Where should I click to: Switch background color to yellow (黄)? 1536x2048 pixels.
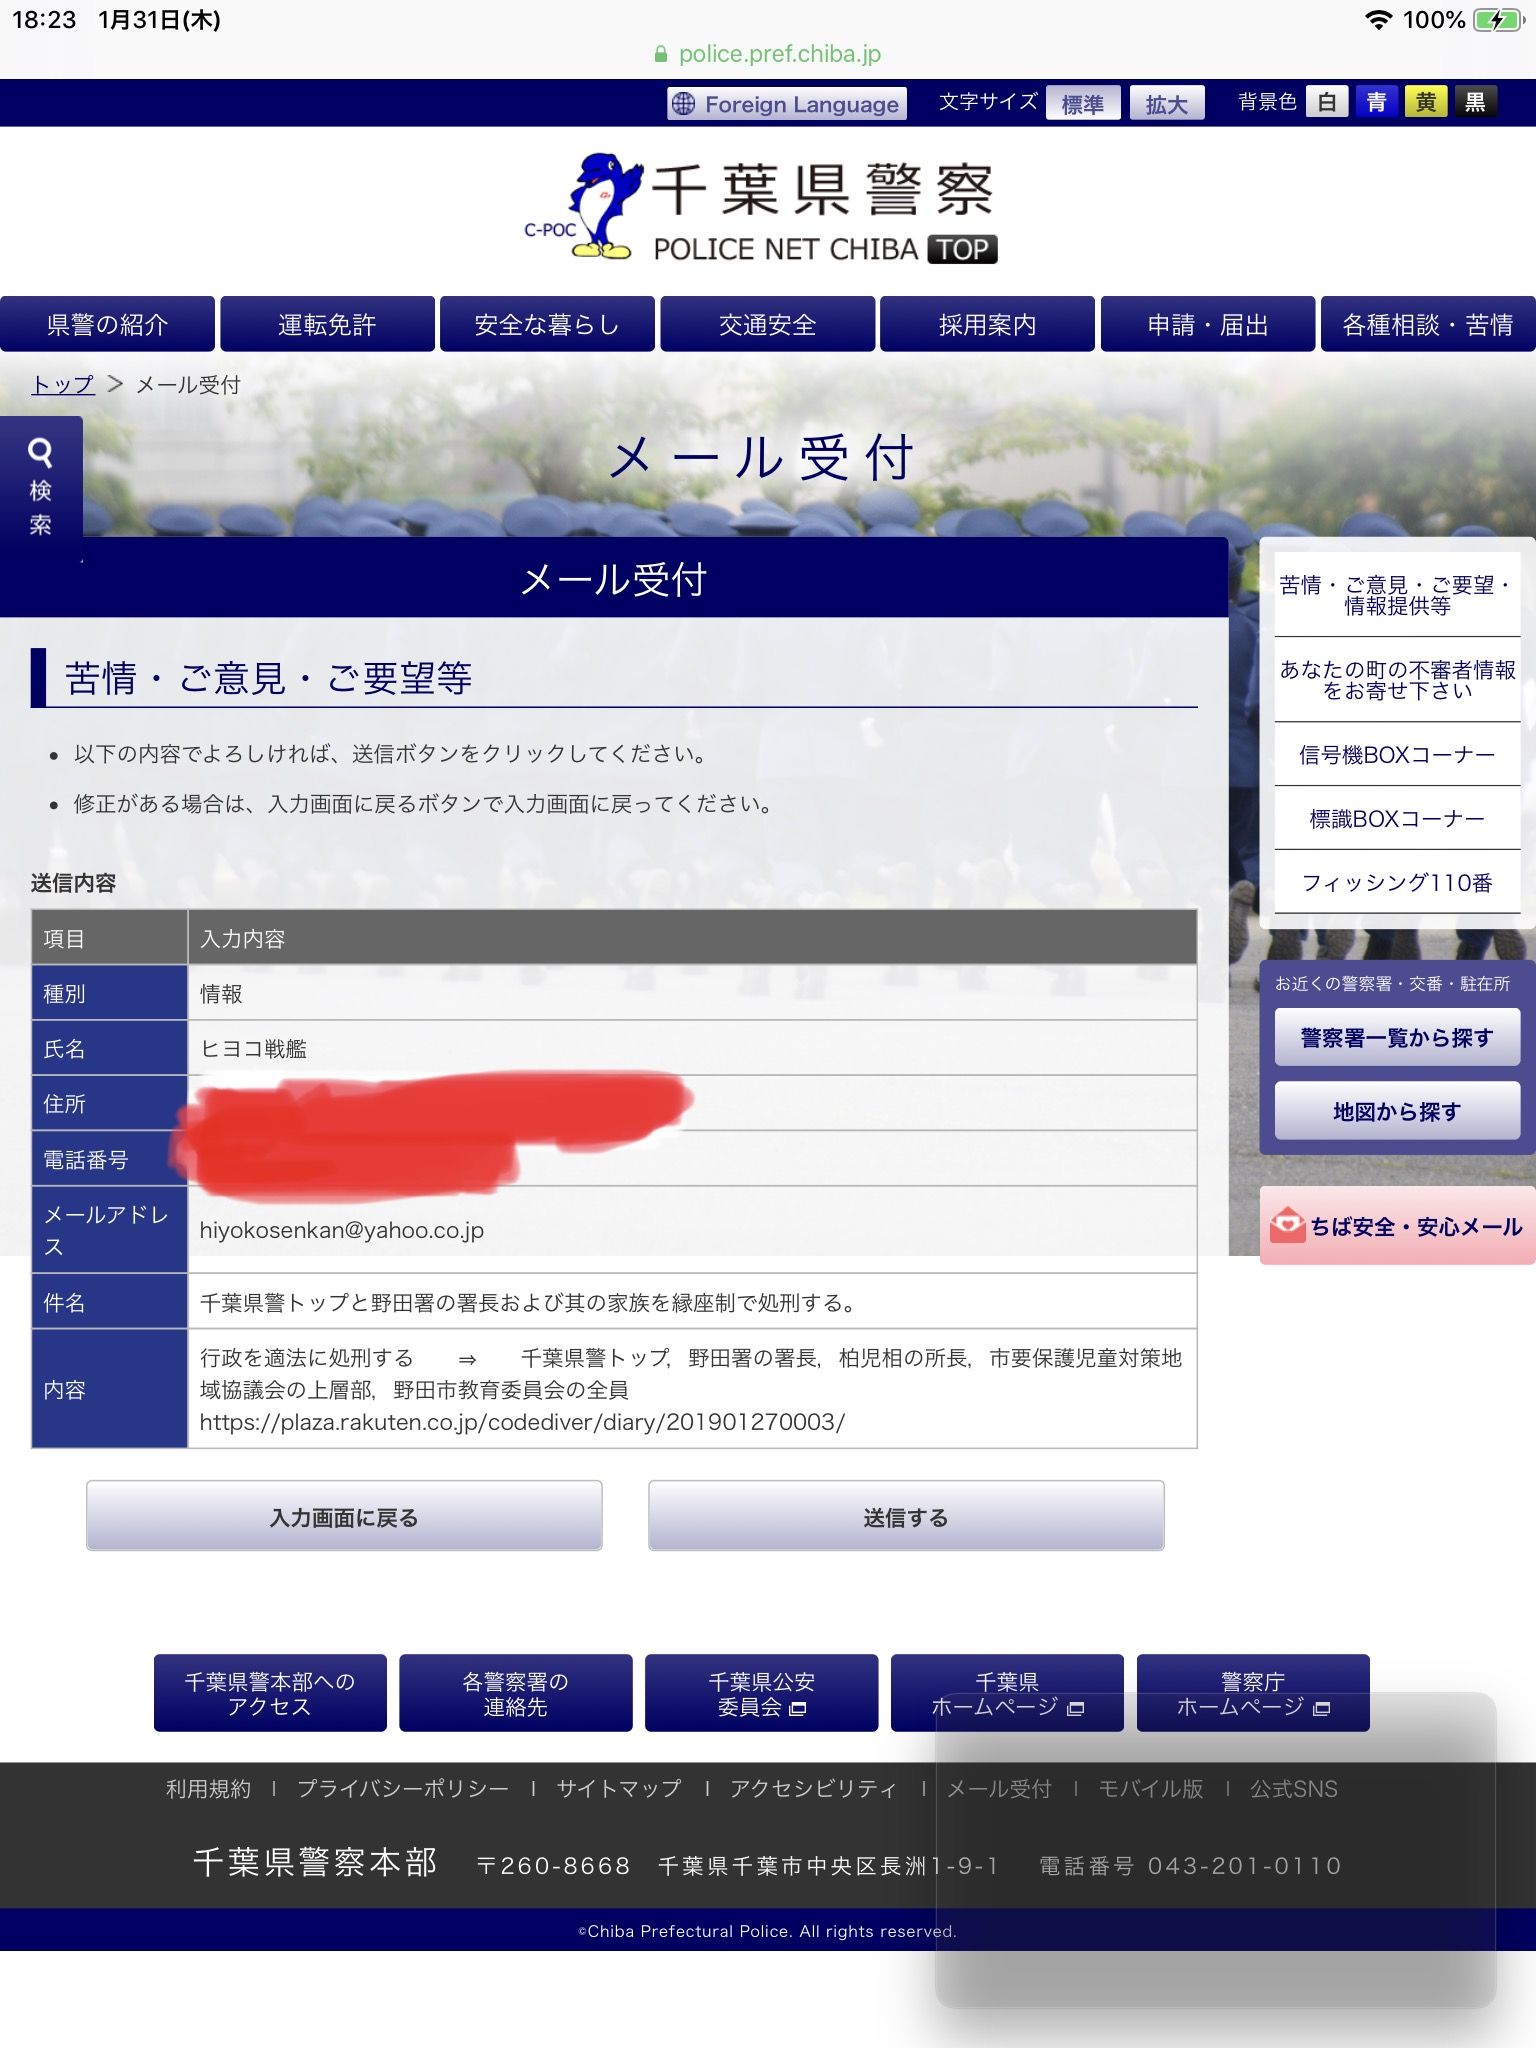tap(1425, 102)
